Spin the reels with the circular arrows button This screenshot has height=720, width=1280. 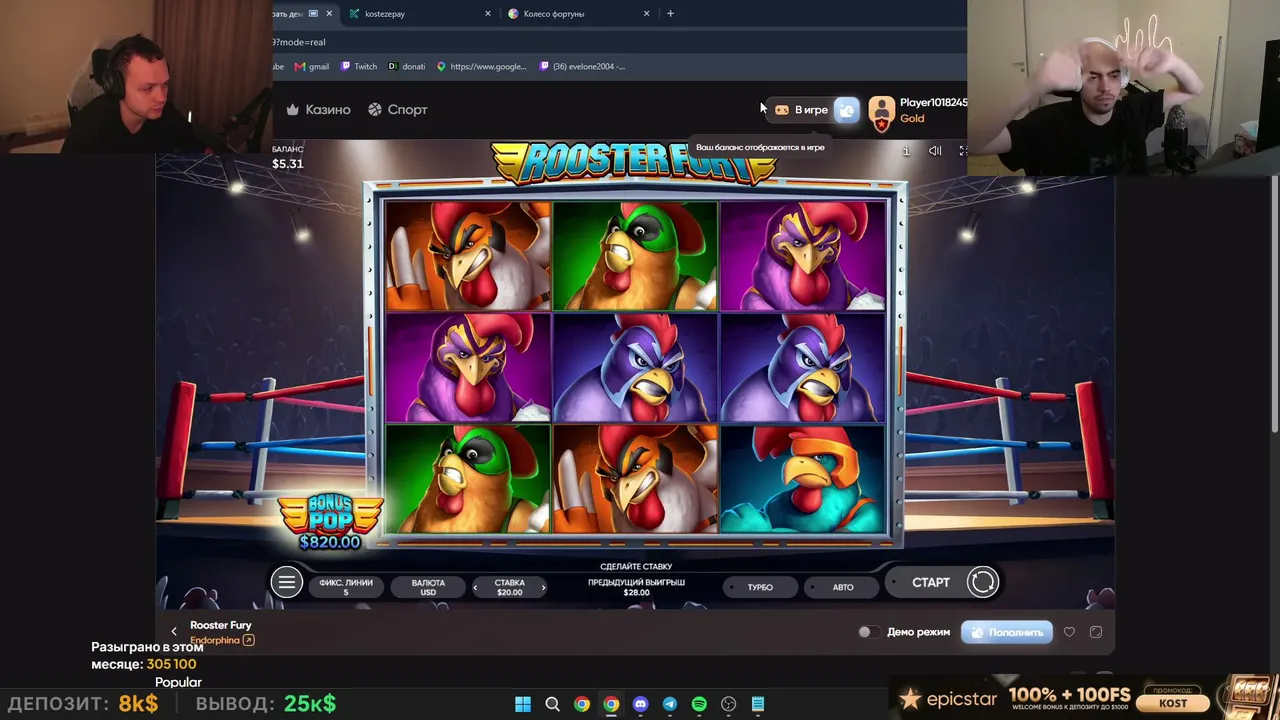(x=982, y=582)
